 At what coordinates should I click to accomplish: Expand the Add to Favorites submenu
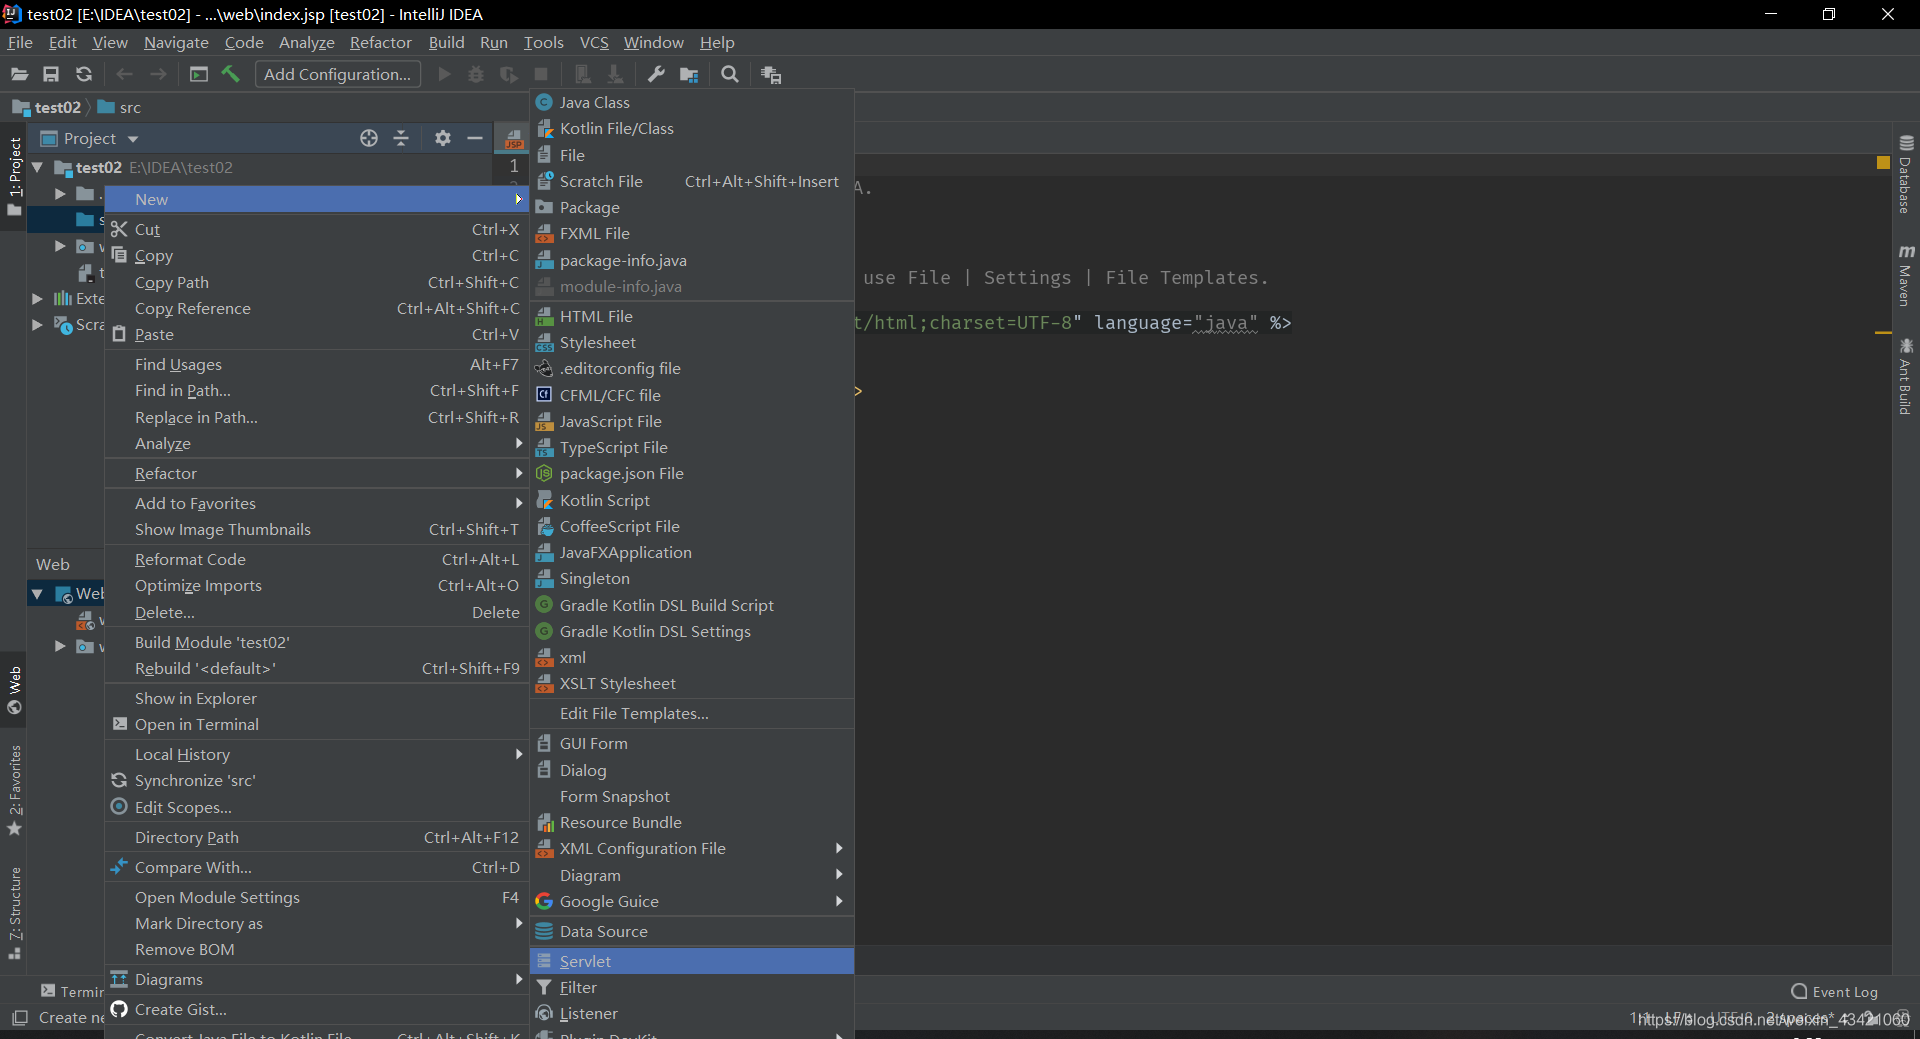317,503
